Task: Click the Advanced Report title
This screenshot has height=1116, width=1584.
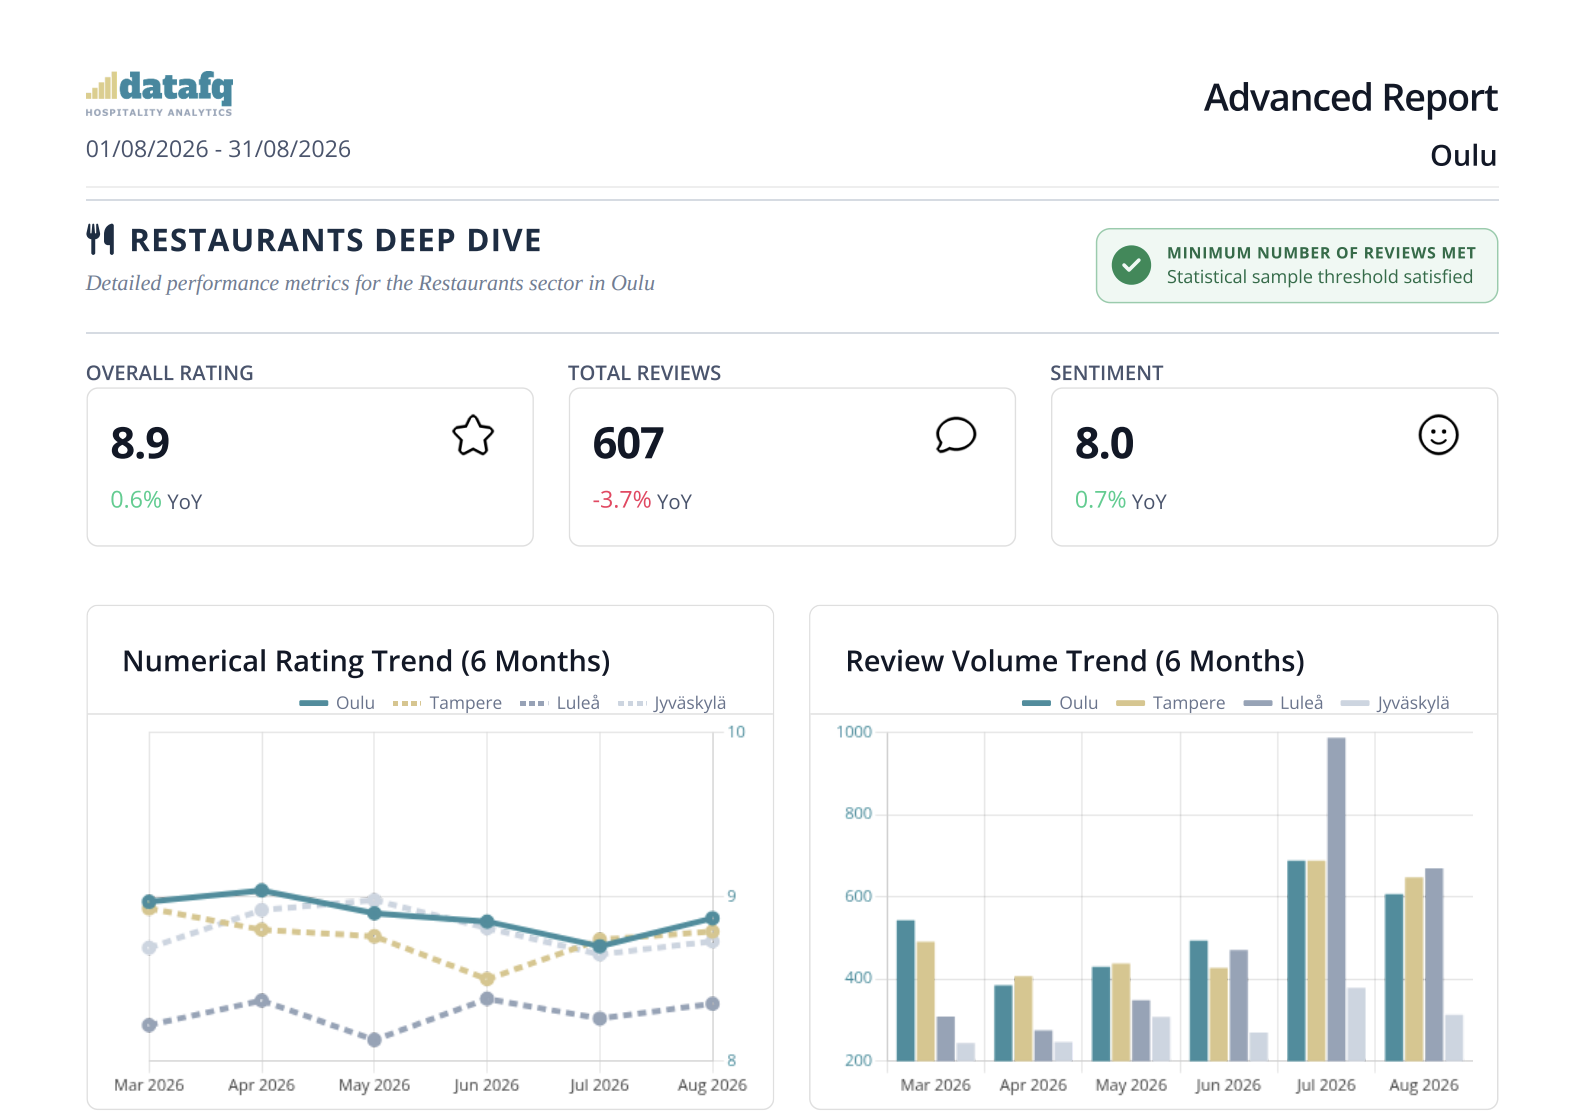Action: click(1350, 98)
